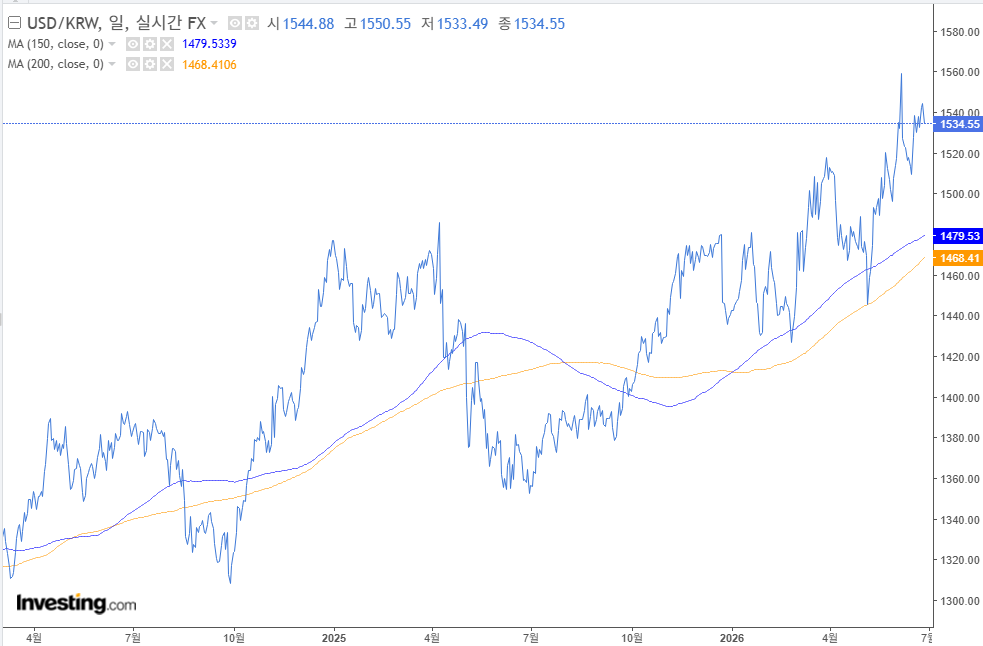Open settings gear for MA 200 indicator
Image resolution: width=983 pixels, height=646 pixels.
(150, 64)
